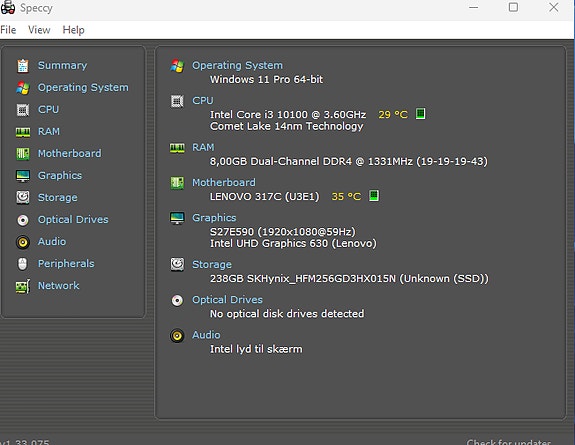Viewport: 575px width, 445px height.
Task: Click the Storage heading link in summary
Action: pos(212,265)
